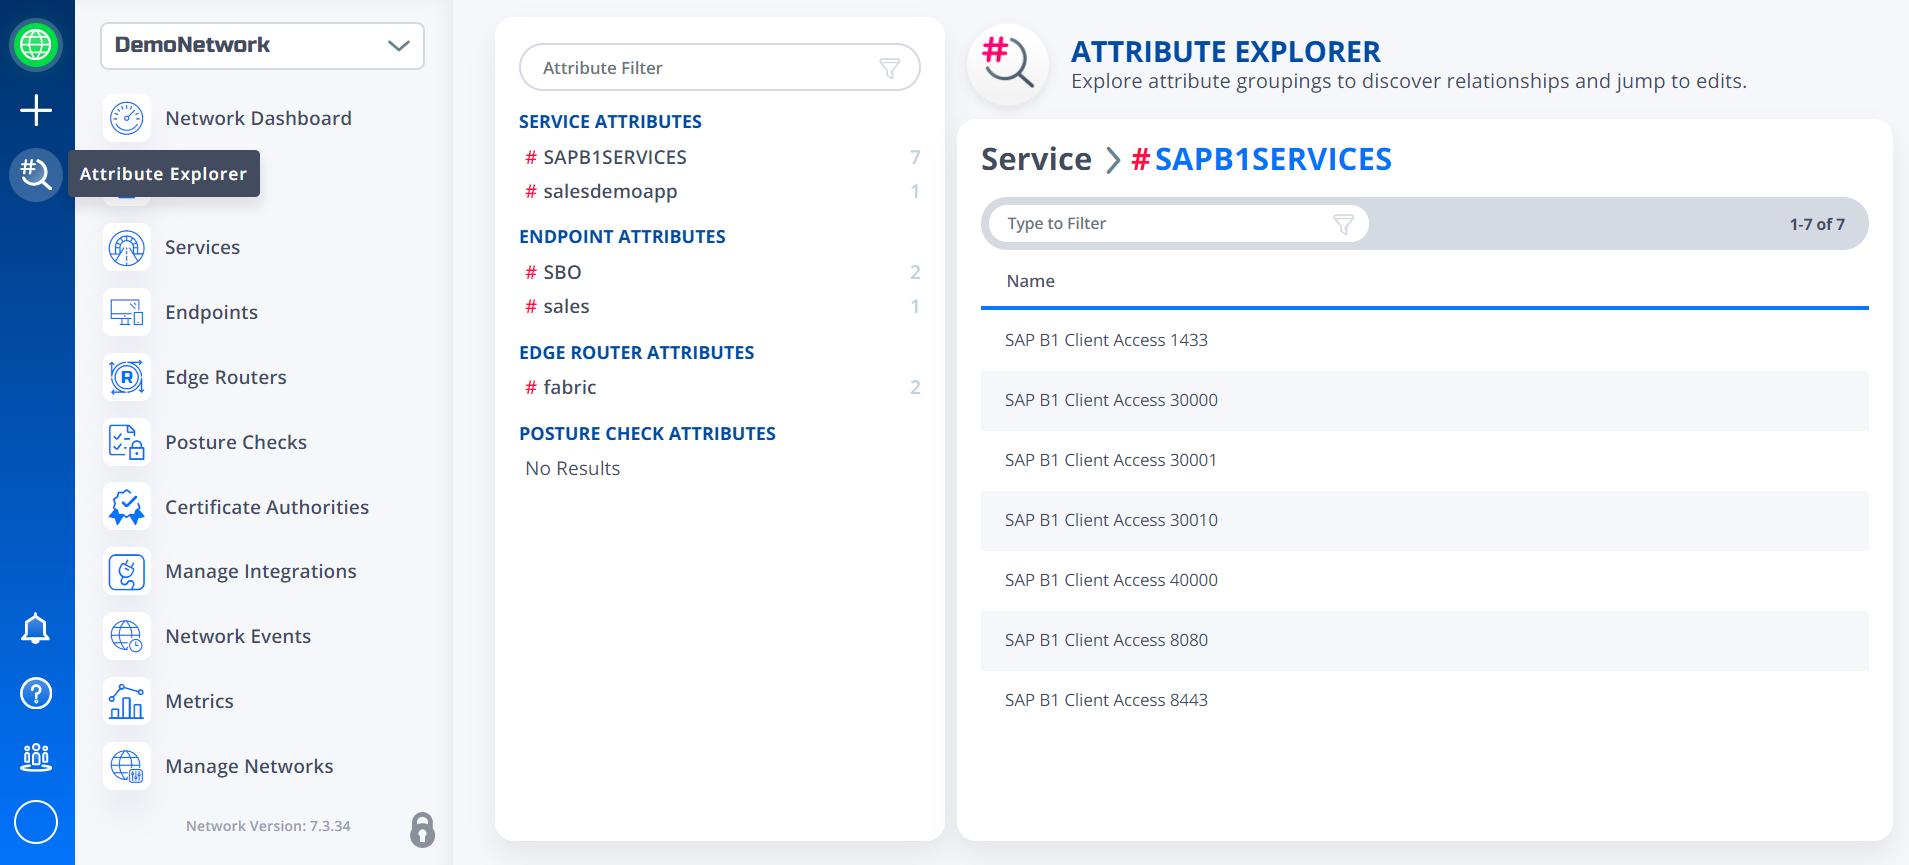The image size is (1909, 865).
Task: Click Network Version: 7.3.34 text
Action: tap(268, 826)
